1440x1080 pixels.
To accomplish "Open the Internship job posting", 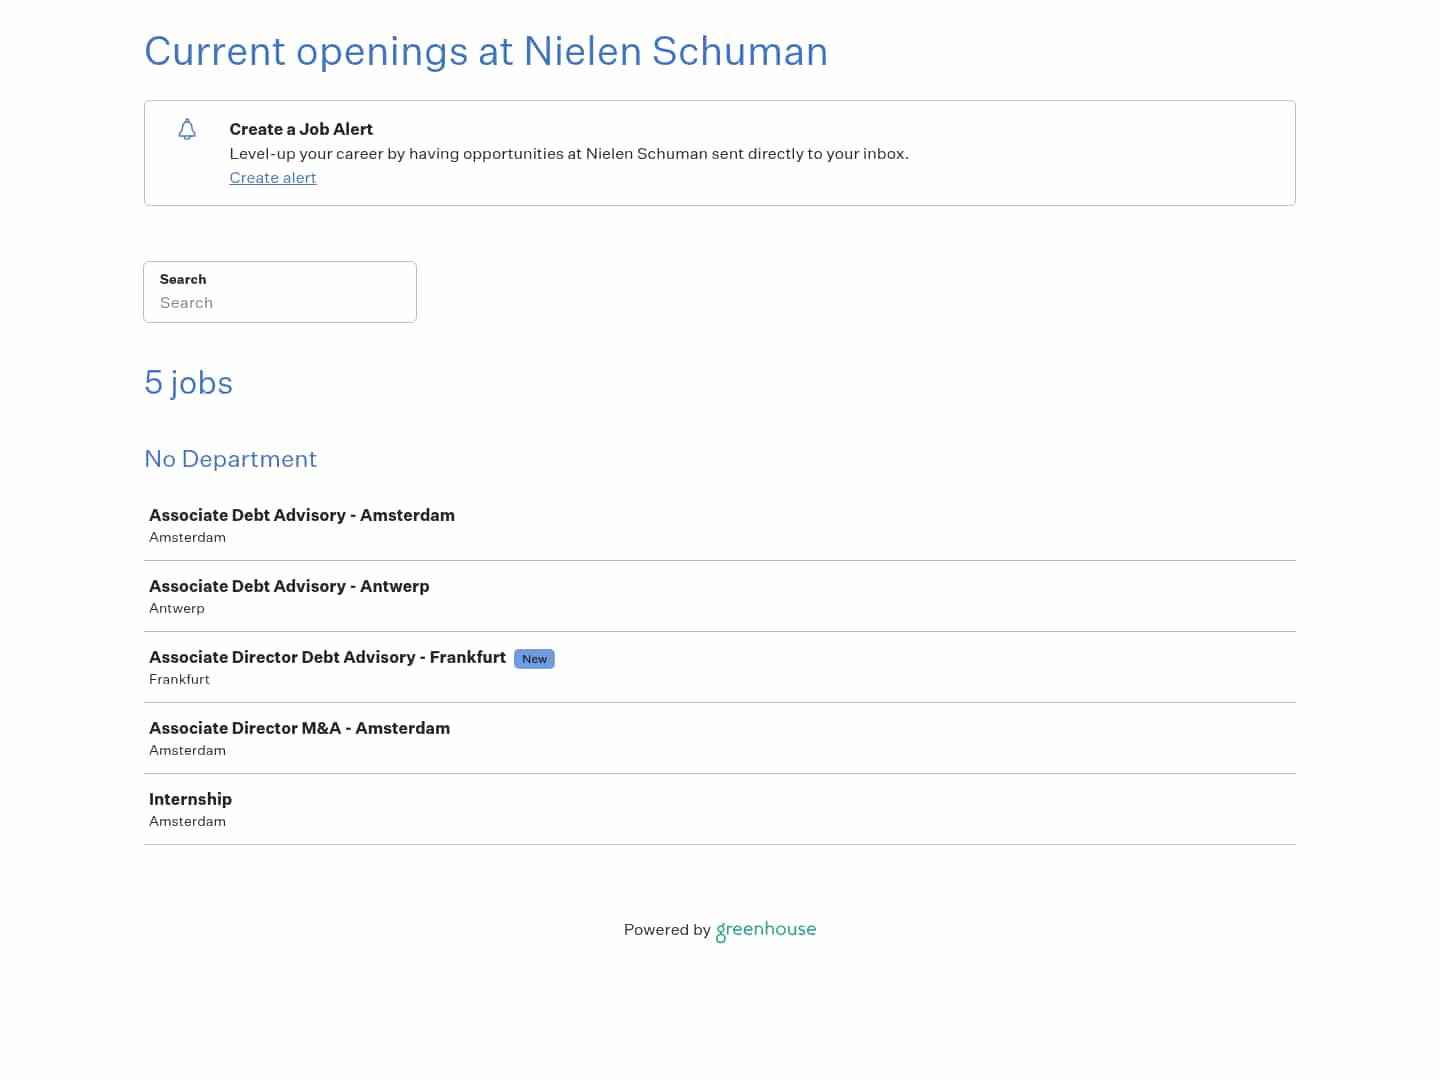I will pyautogui.click(x=190, y=799).
